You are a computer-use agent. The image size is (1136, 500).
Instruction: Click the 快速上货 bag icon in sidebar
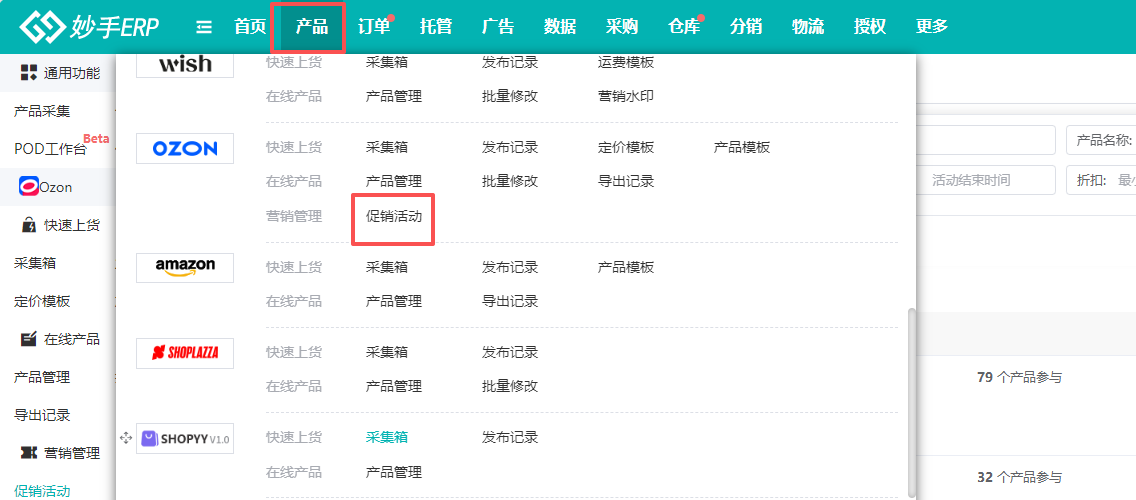[29, 225]
